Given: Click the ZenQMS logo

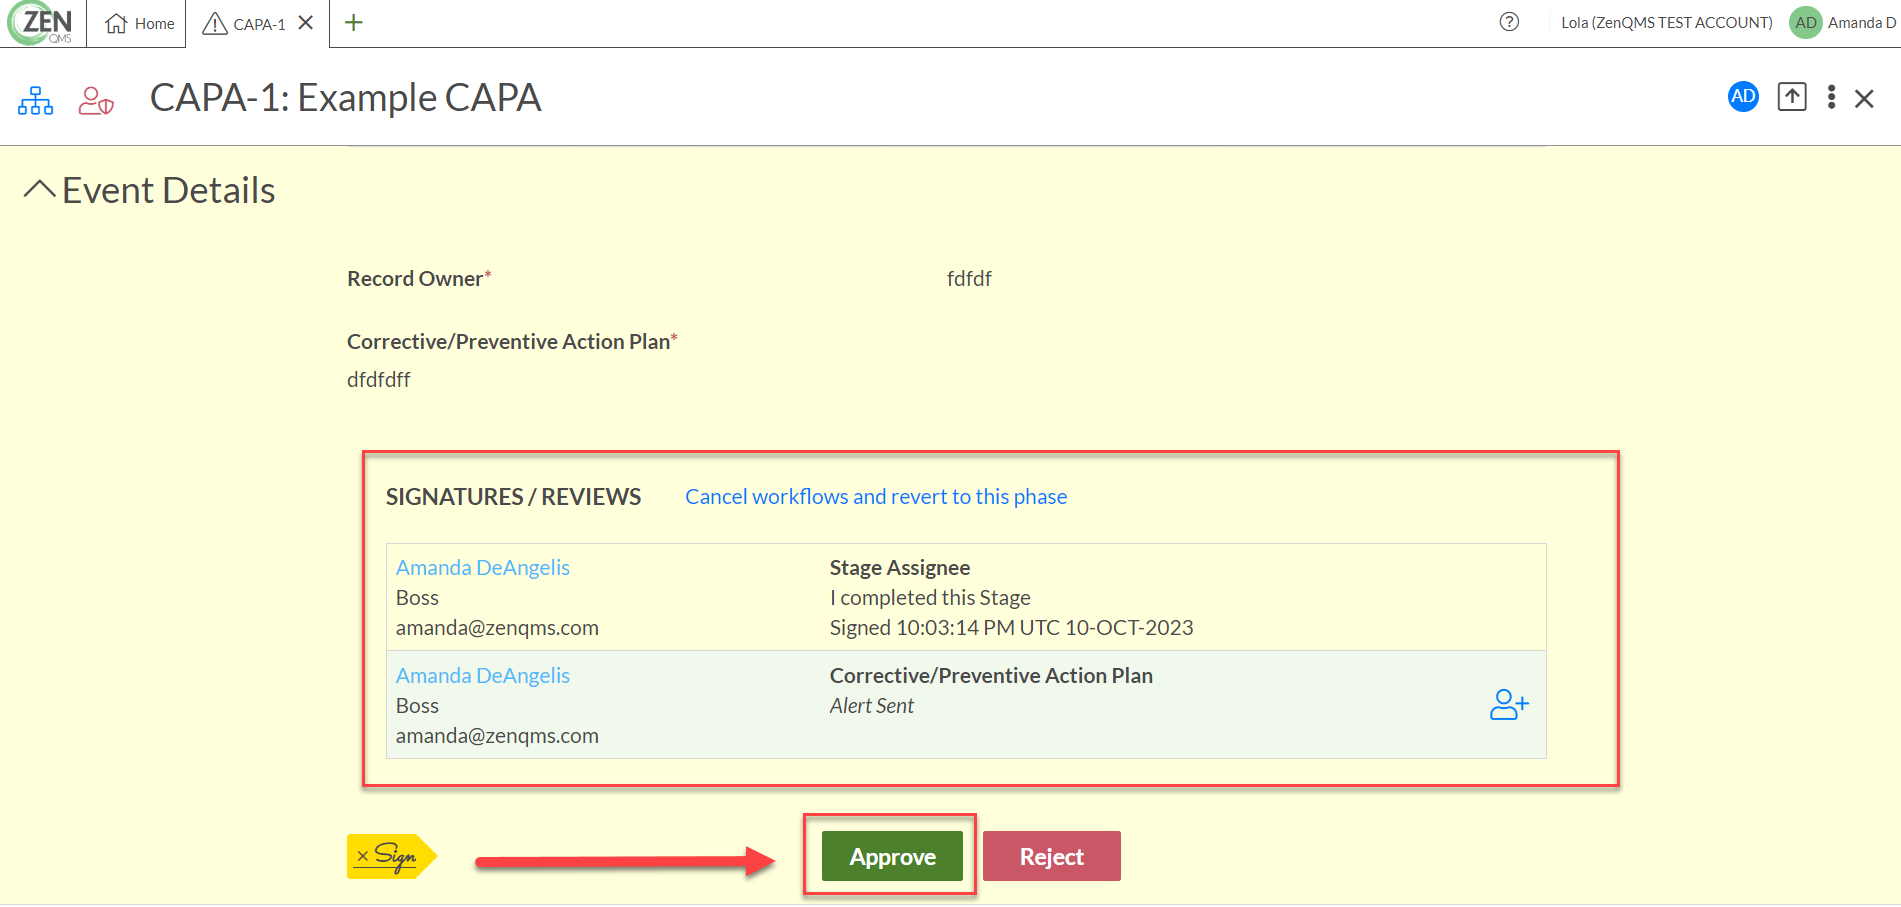Looking at the screenshot, I should point(42,23).
